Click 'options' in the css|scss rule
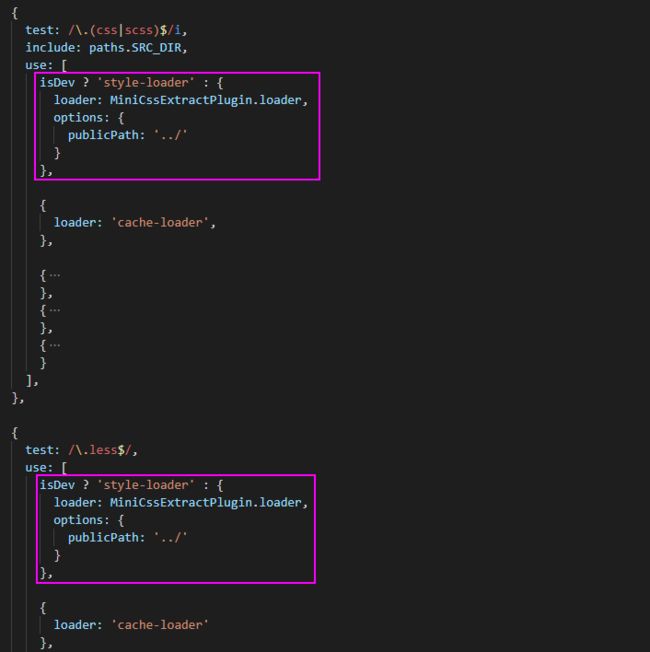This screenshot has width=650, height=652. (78, 118)
